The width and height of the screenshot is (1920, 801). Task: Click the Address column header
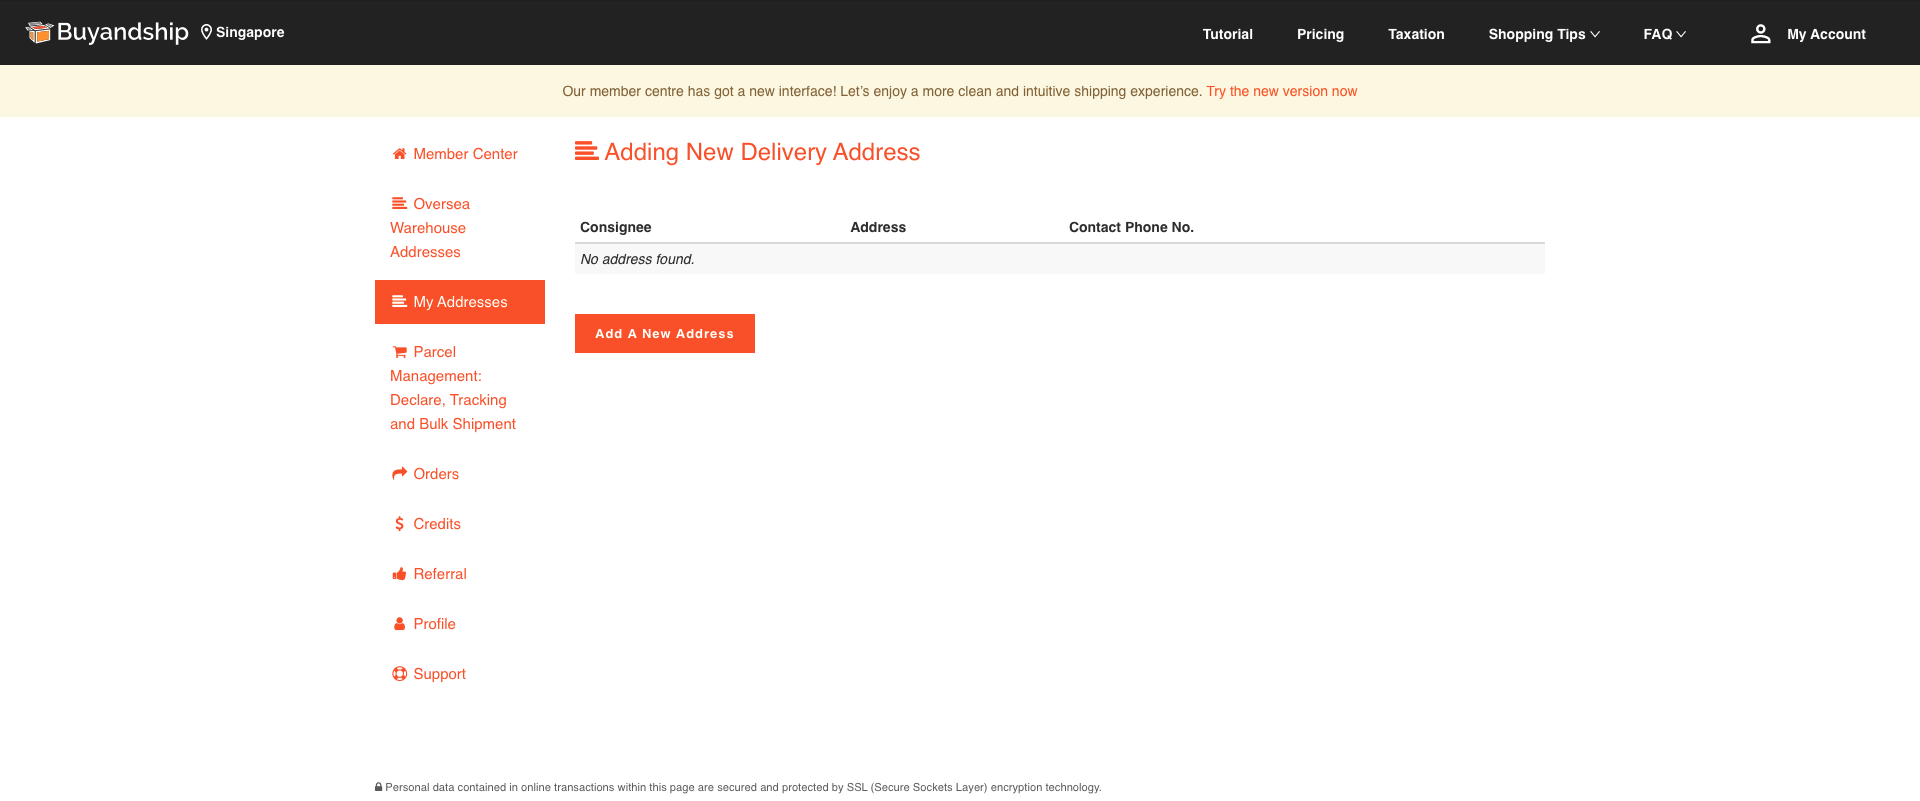878,227
